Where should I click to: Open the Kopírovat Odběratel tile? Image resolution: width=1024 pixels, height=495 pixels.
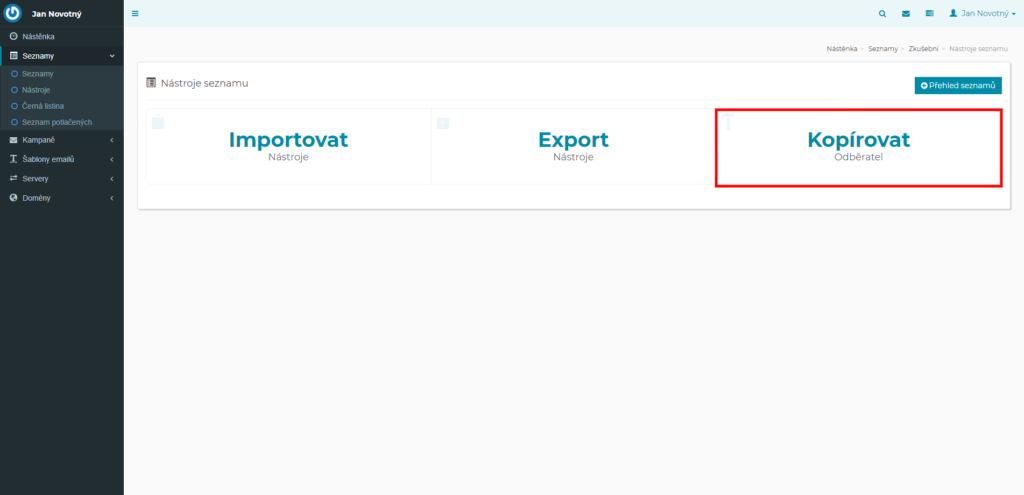[858, 148]
